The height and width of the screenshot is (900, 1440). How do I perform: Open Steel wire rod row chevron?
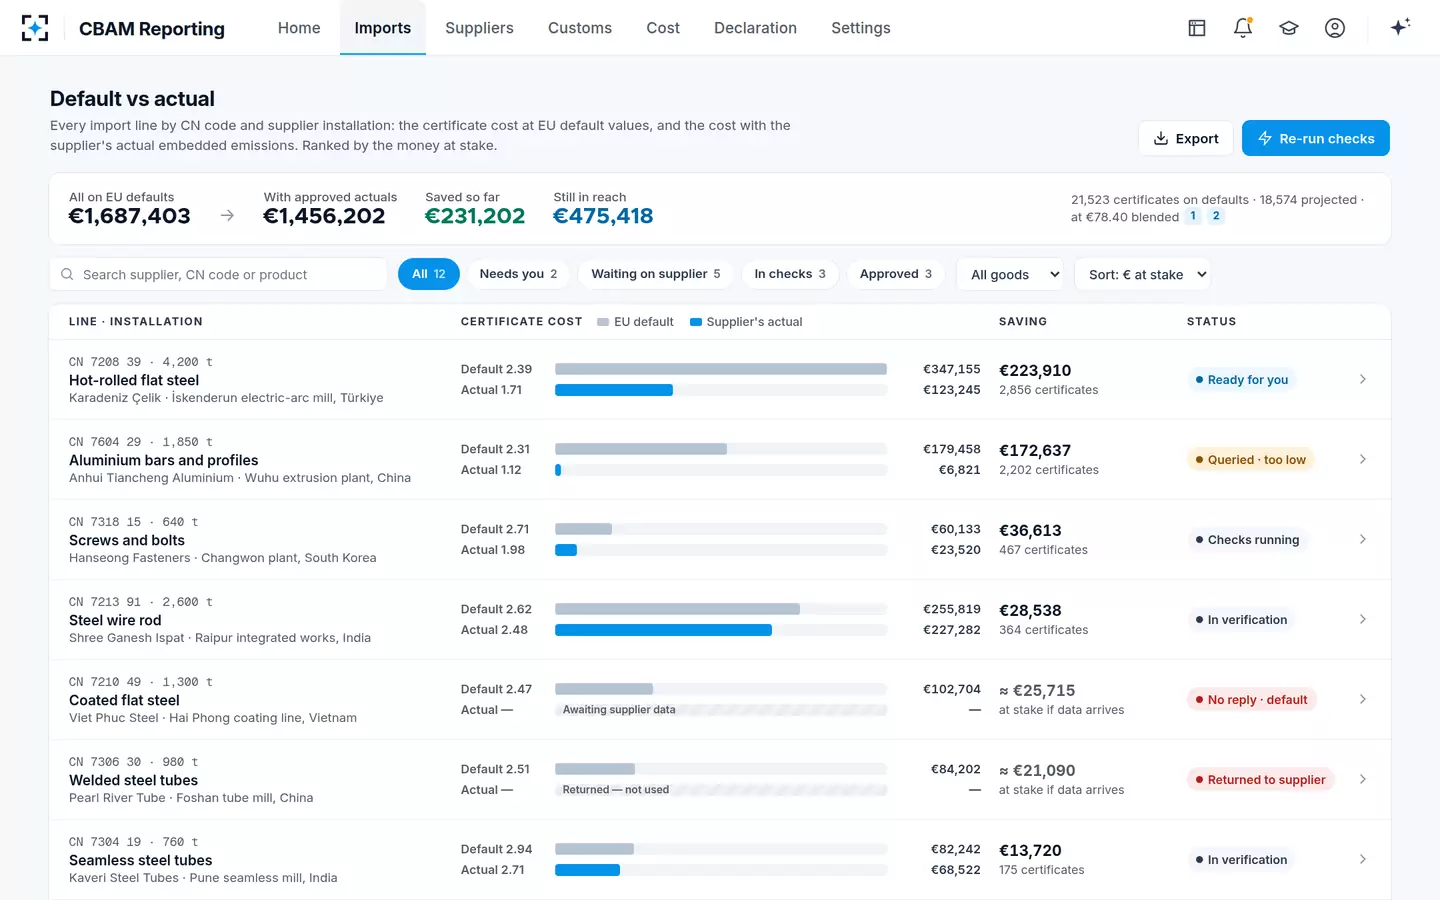coord(1363,619)
